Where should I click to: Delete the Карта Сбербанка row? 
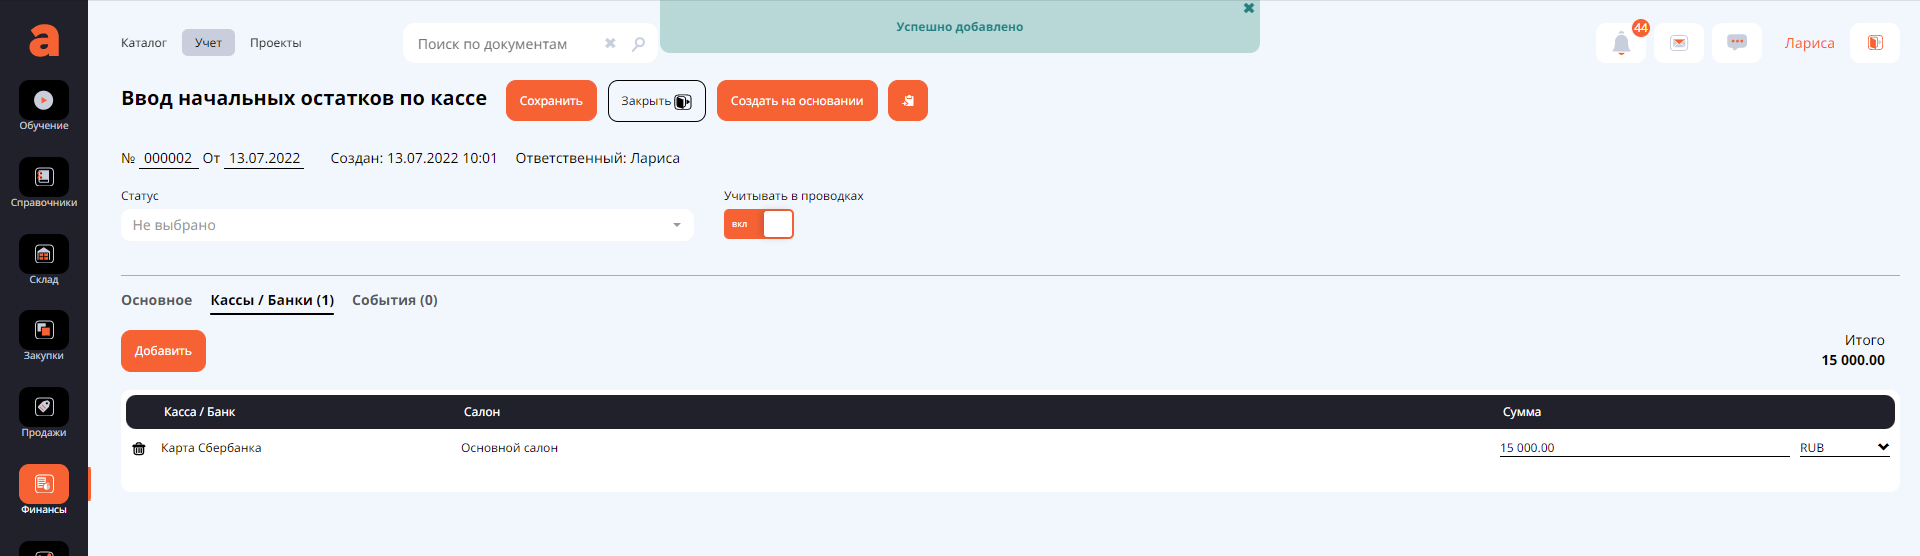click(x=139, y=449)
